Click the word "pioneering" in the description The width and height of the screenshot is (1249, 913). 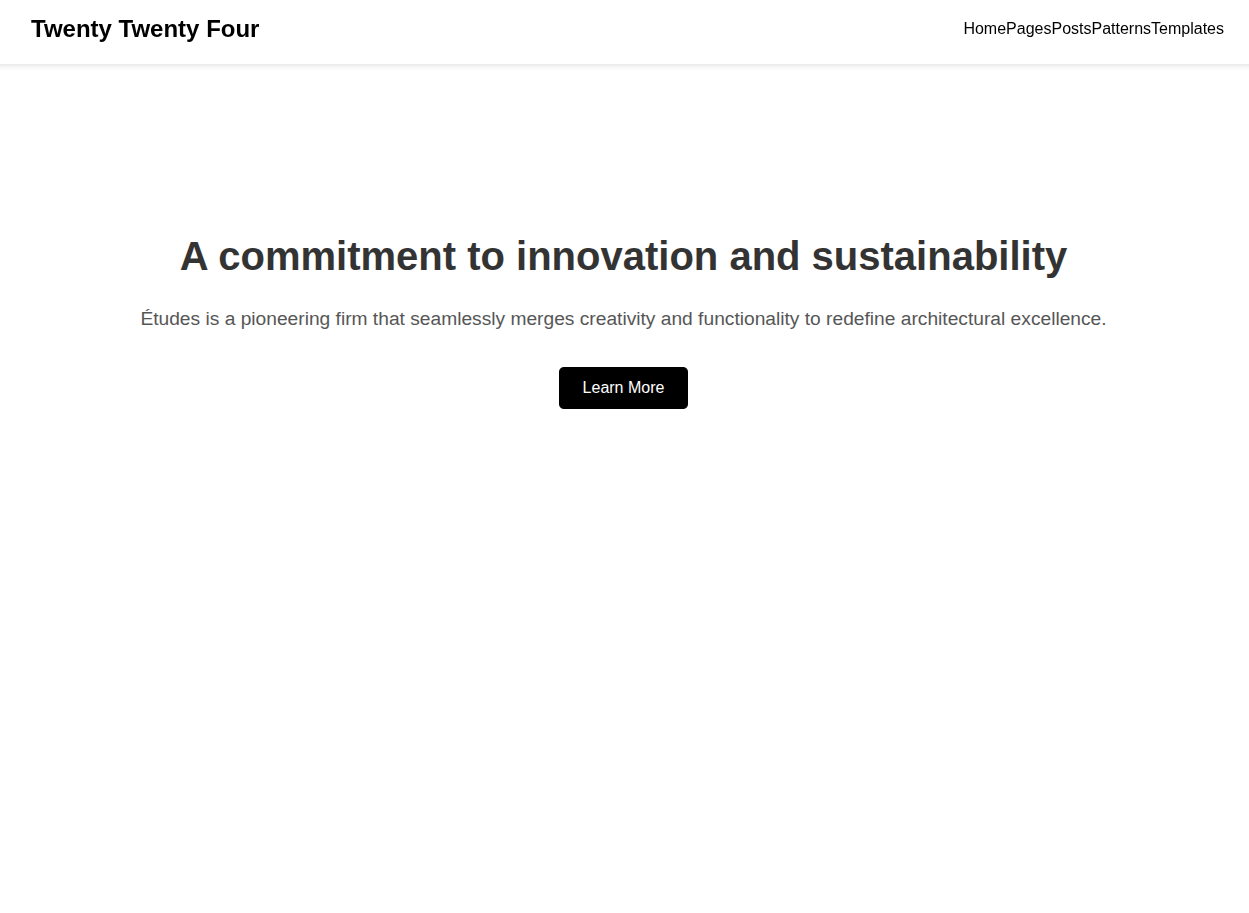tap(286, 319)
